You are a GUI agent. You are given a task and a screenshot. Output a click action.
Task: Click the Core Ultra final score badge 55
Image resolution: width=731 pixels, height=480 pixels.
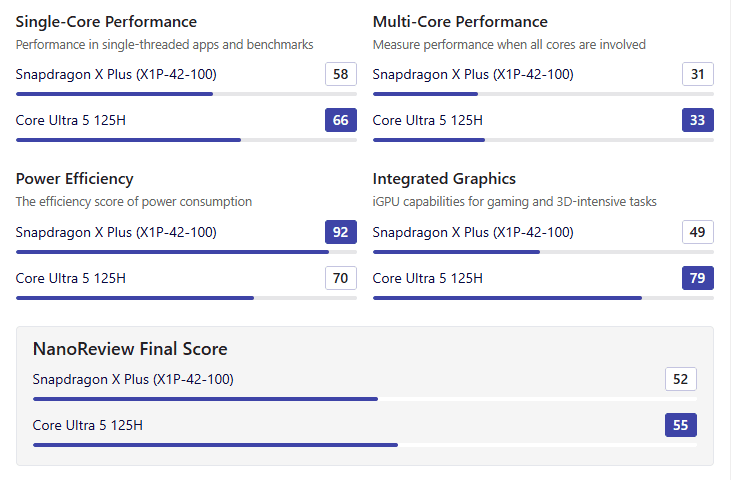681,425
